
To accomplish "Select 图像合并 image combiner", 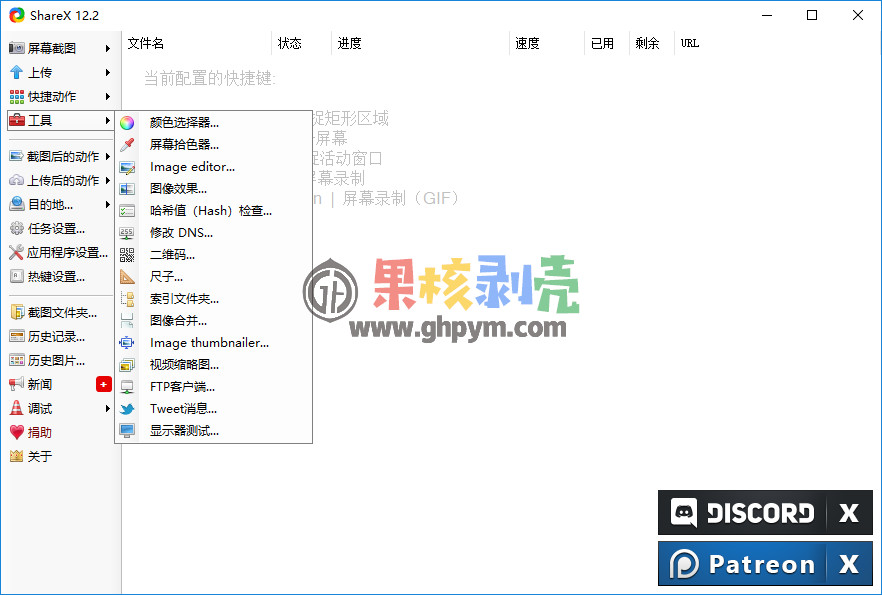I will pos(213,321).
